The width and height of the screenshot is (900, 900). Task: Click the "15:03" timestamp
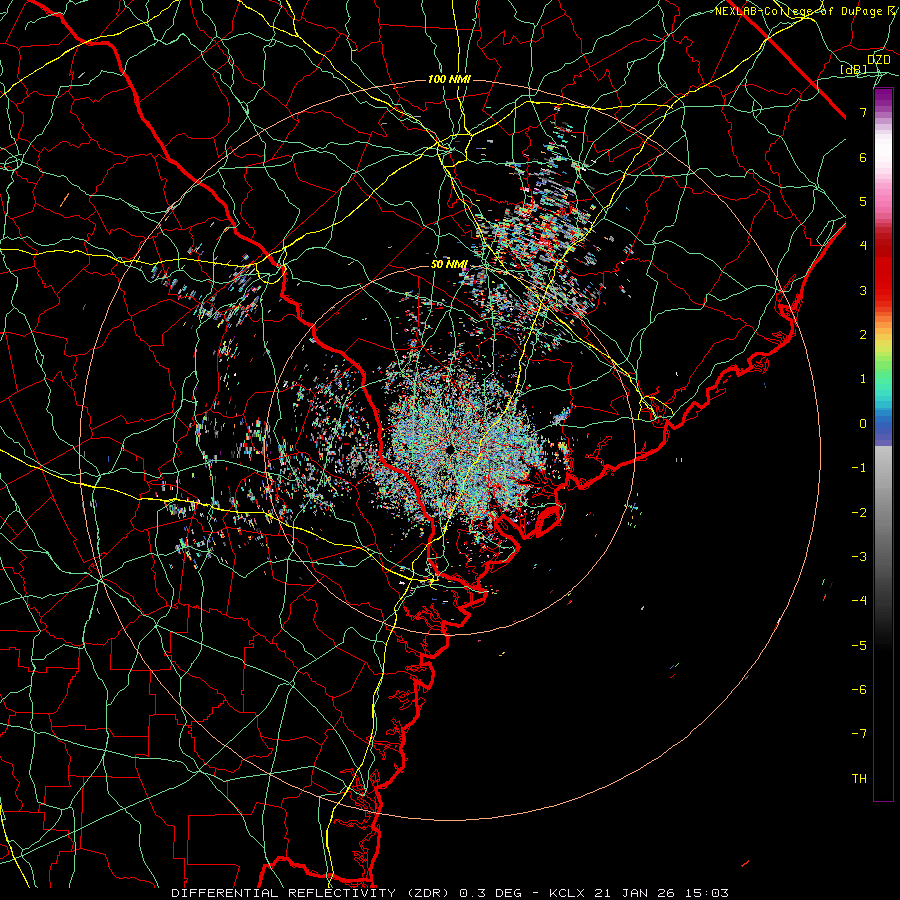(707, 893)
